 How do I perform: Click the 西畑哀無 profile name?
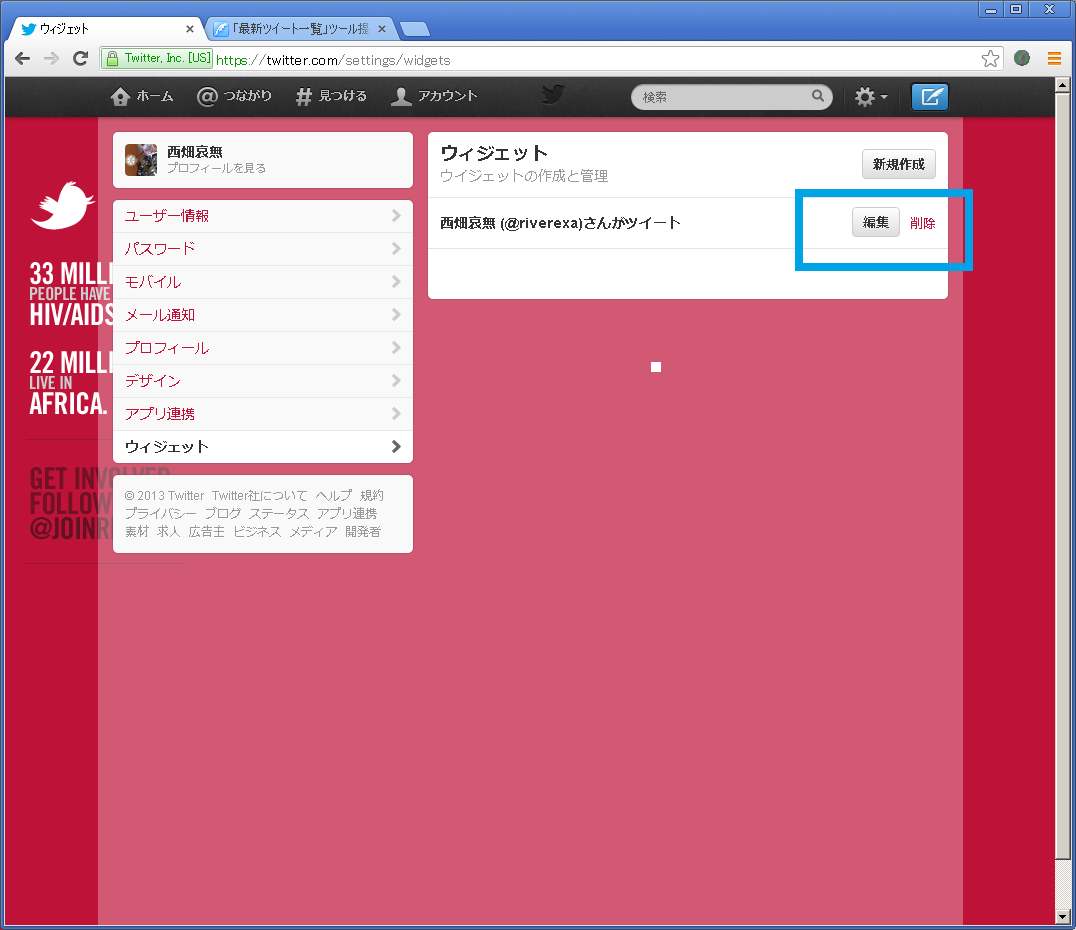(195, 152)
